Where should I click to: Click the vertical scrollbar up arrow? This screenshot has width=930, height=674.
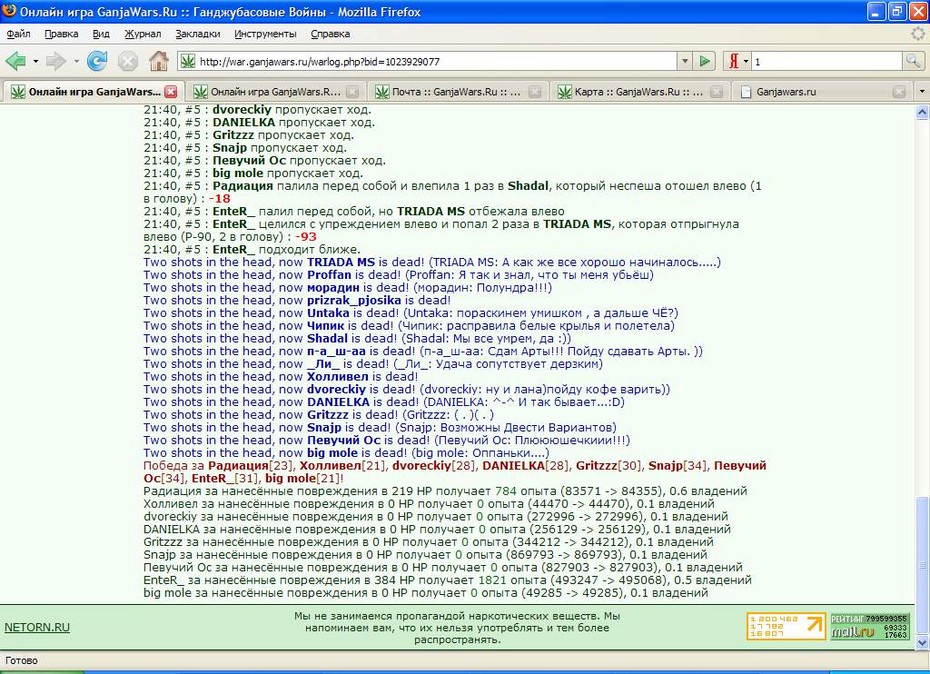922,112
